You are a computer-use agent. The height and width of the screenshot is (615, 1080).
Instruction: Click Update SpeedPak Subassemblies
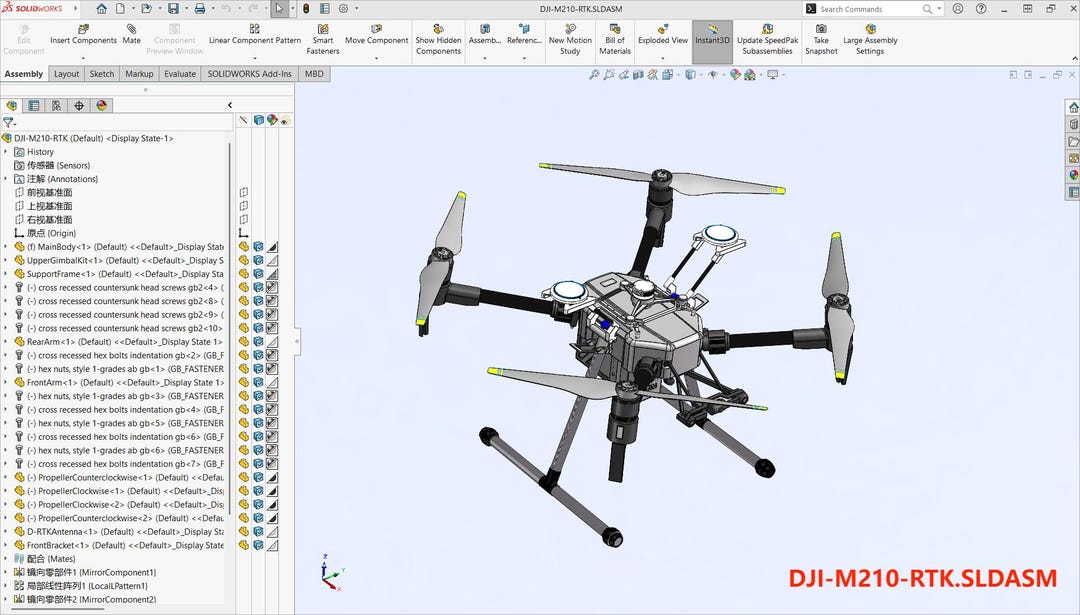click(767, 33)
